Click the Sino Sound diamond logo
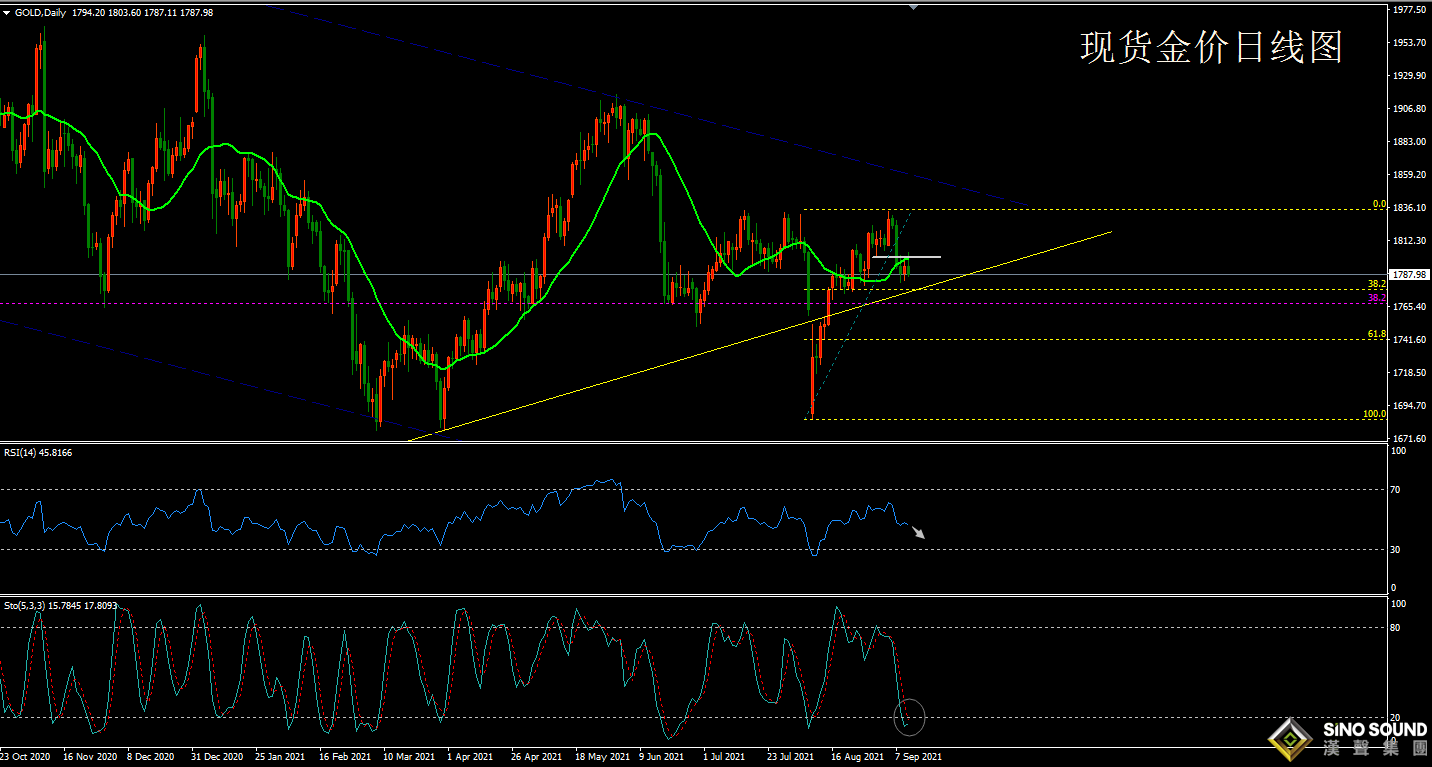 click(1290, 740)
